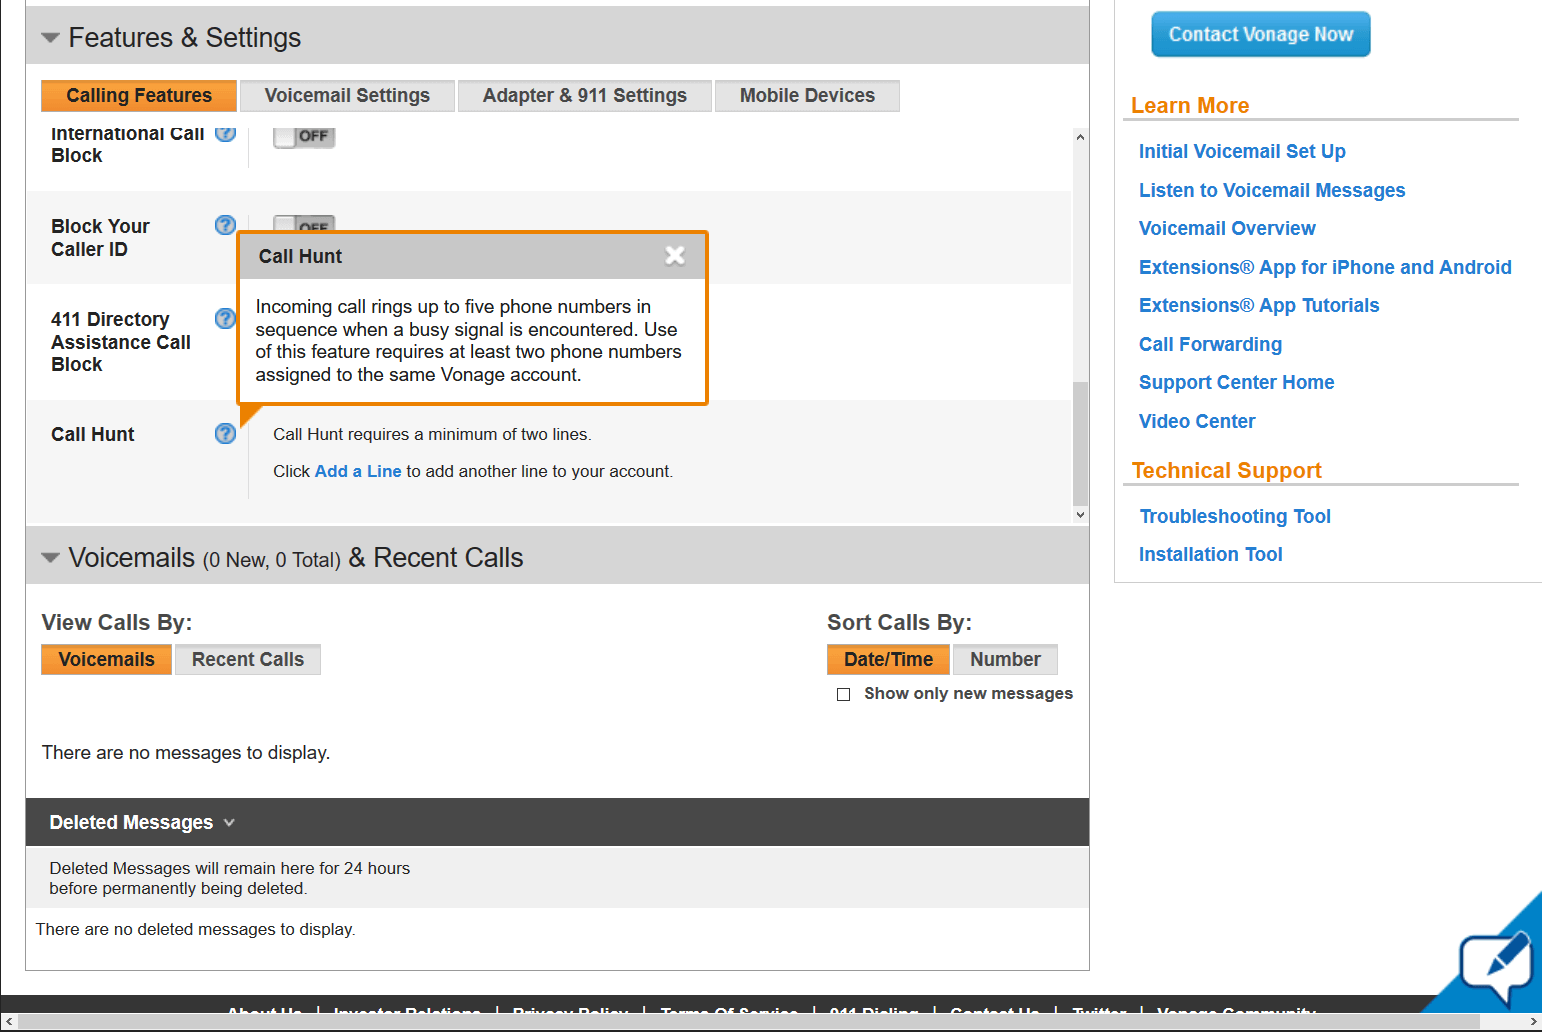Switch to the Voicemail Settings tab
The image size is (1542, 1032).
347,96
